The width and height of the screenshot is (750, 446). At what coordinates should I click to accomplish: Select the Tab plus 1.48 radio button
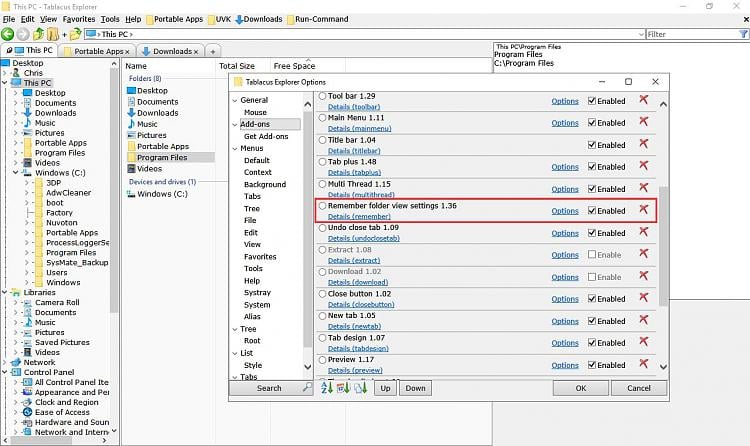tap(322, 162)
